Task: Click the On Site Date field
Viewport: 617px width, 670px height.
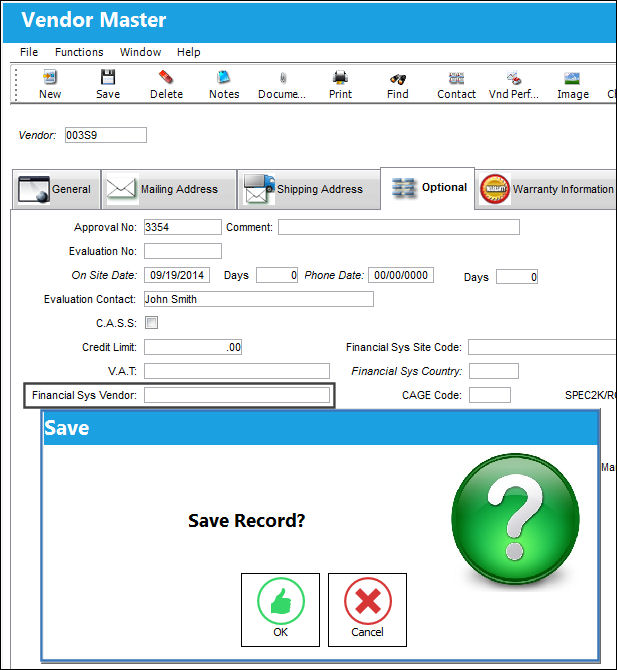Action: tap(177, 275)
